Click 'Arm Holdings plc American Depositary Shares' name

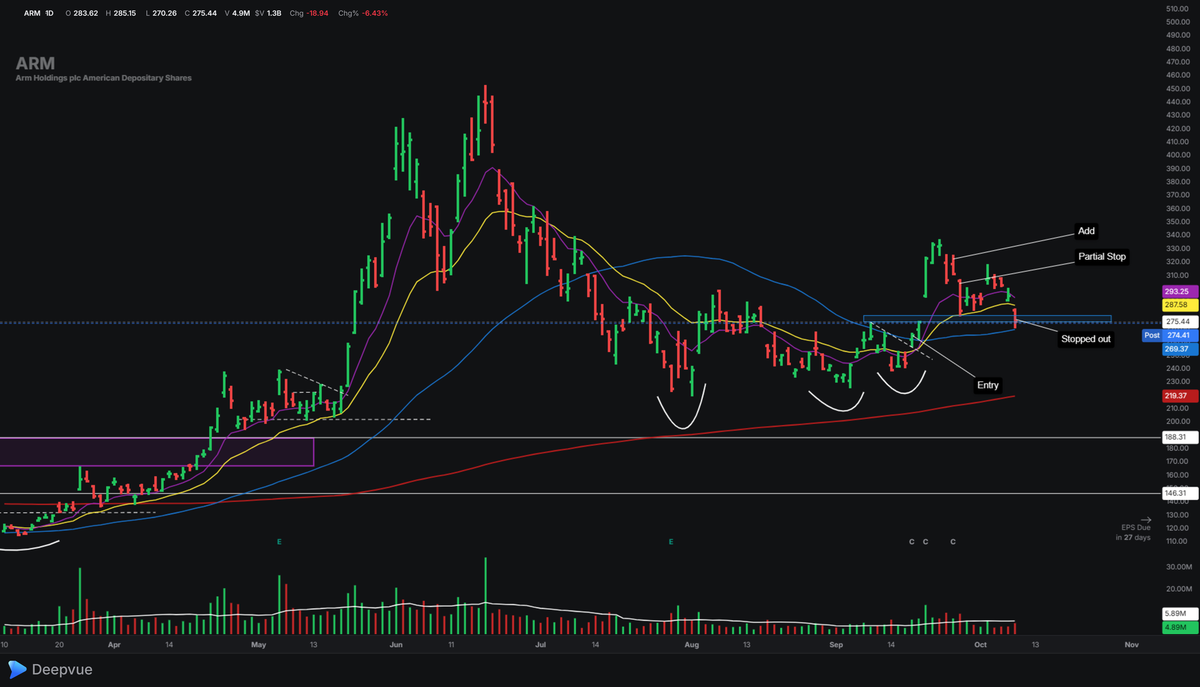click(x=104, y=77)
